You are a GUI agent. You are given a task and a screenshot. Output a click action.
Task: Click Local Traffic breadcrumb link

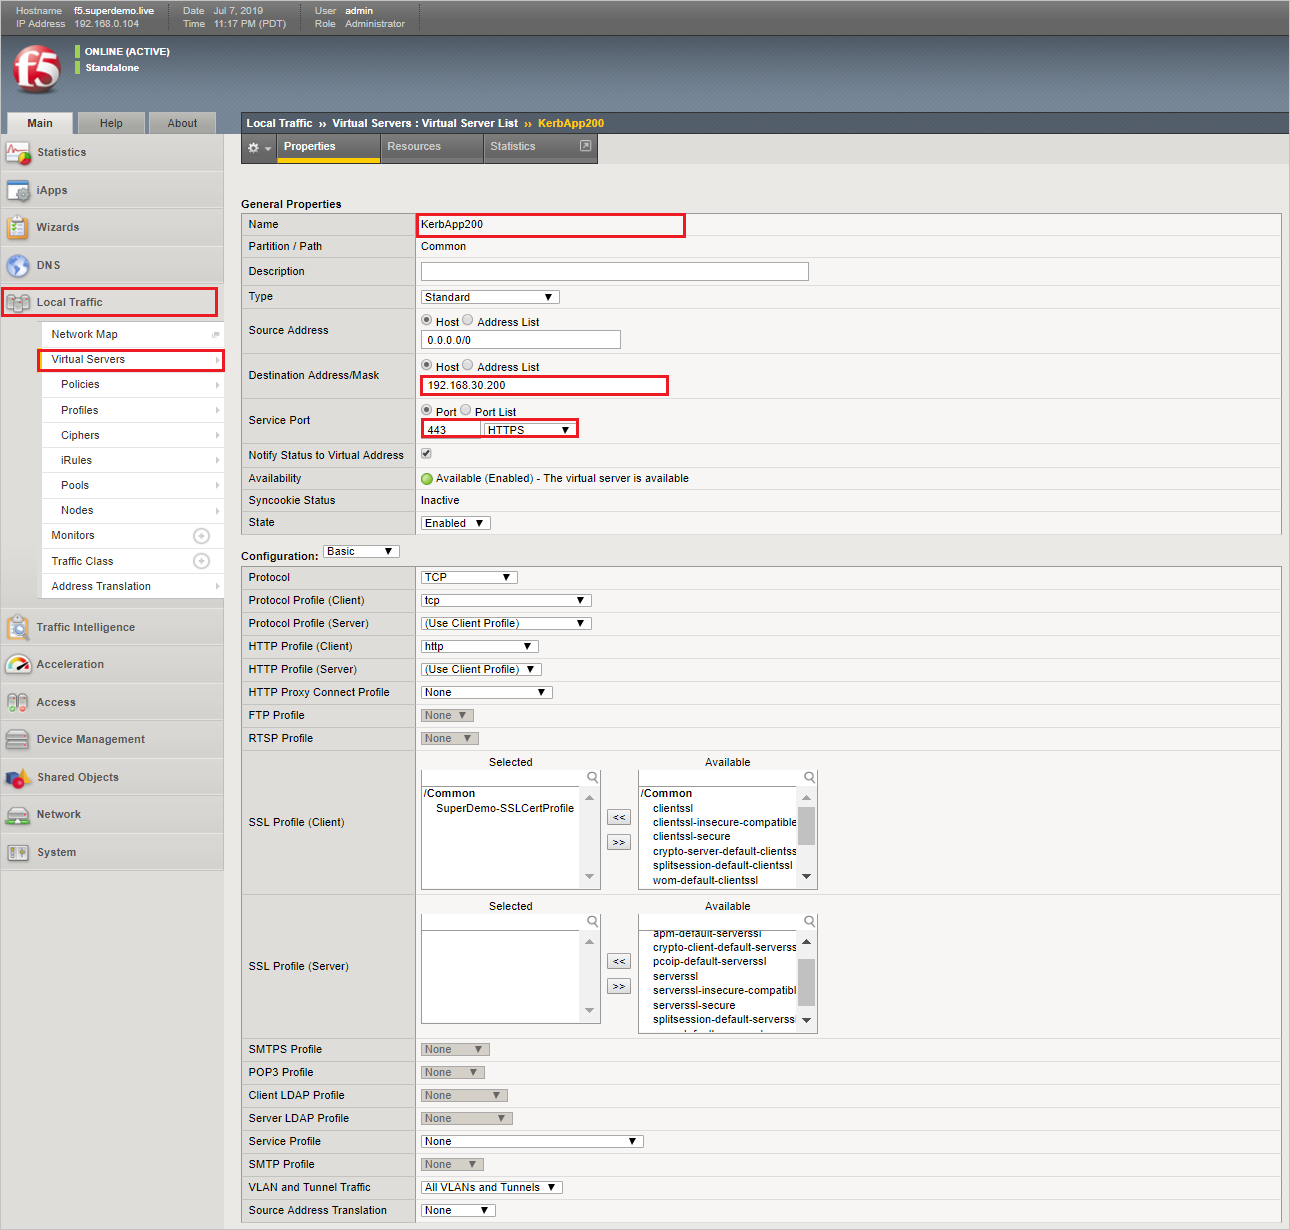pos(280,123)
